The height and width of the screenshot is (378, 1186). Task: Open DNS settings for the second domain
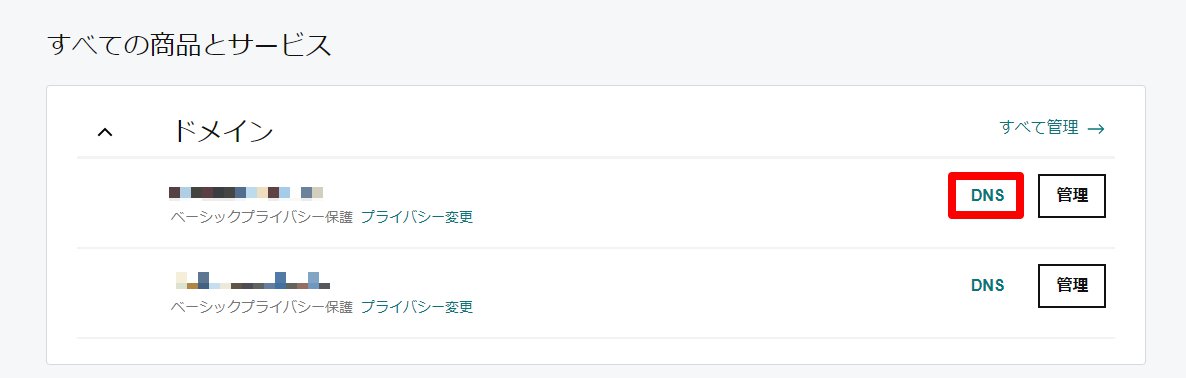pos(987,285)
